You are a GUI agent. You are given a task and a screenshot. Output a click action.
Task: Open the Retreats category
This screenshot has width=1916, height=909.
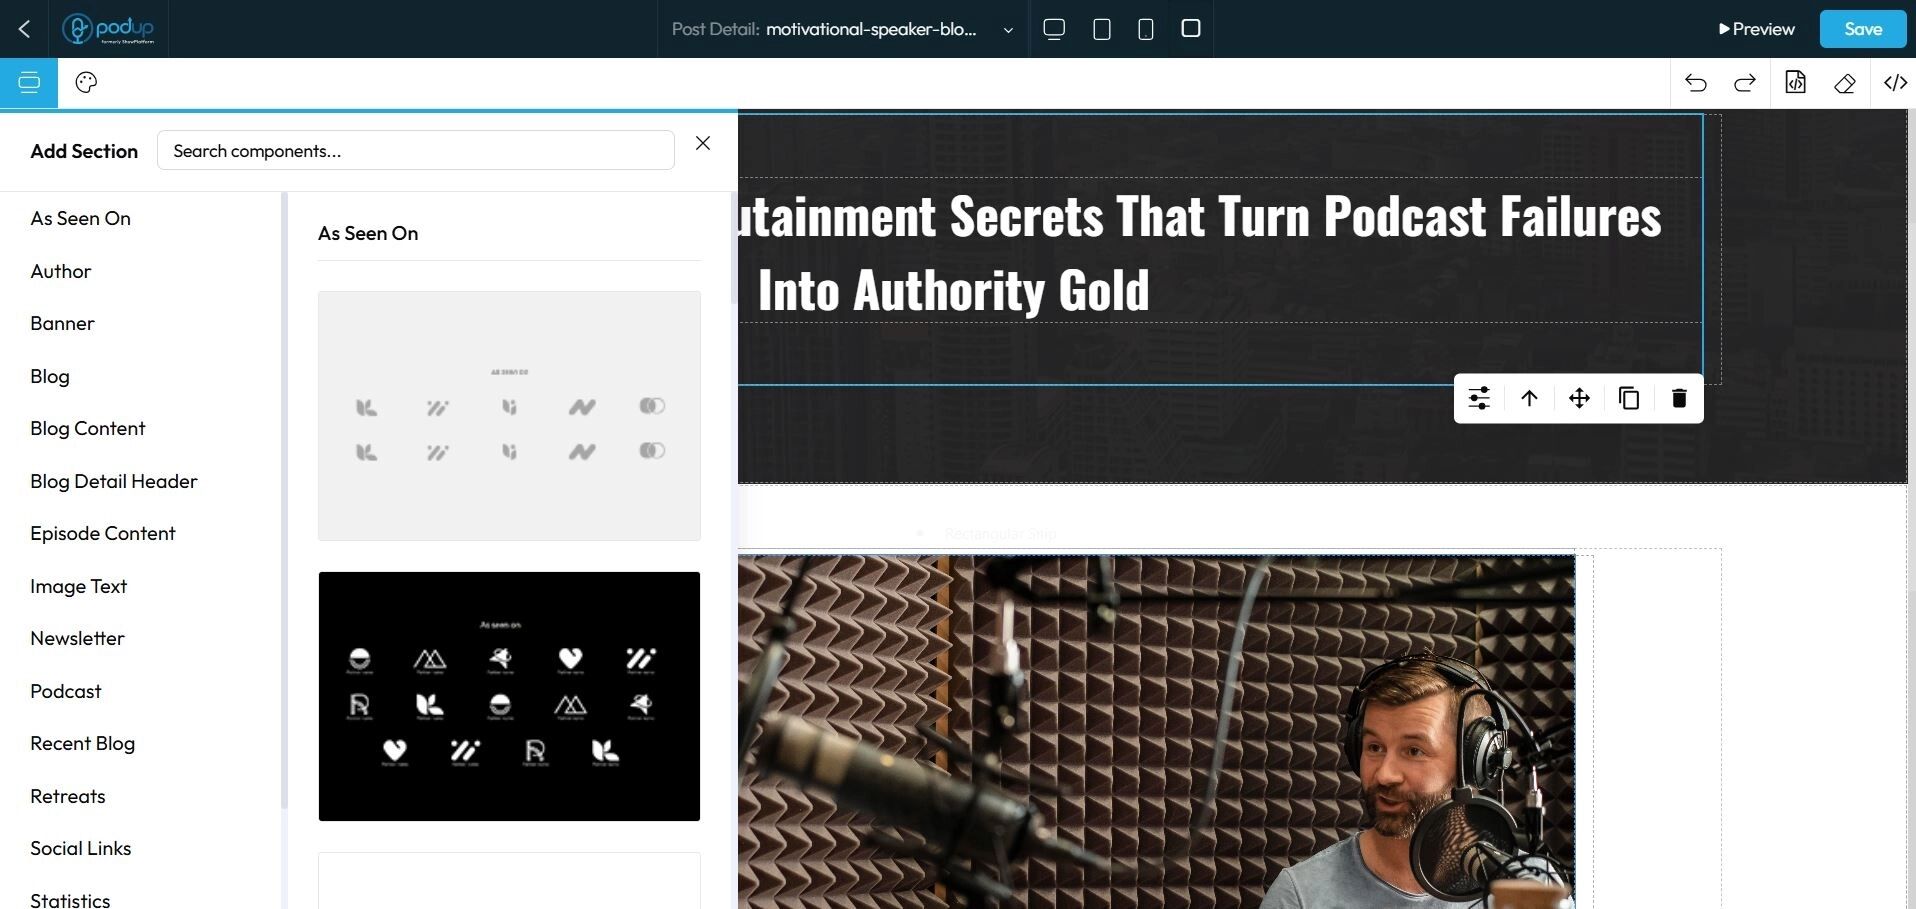tap(68, 796)
